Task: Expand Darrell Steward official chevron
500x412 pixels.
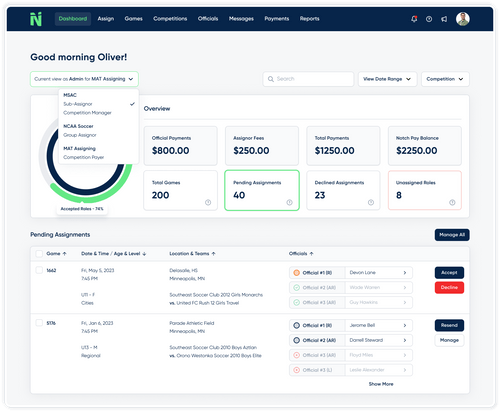Action: click(405, 340)
